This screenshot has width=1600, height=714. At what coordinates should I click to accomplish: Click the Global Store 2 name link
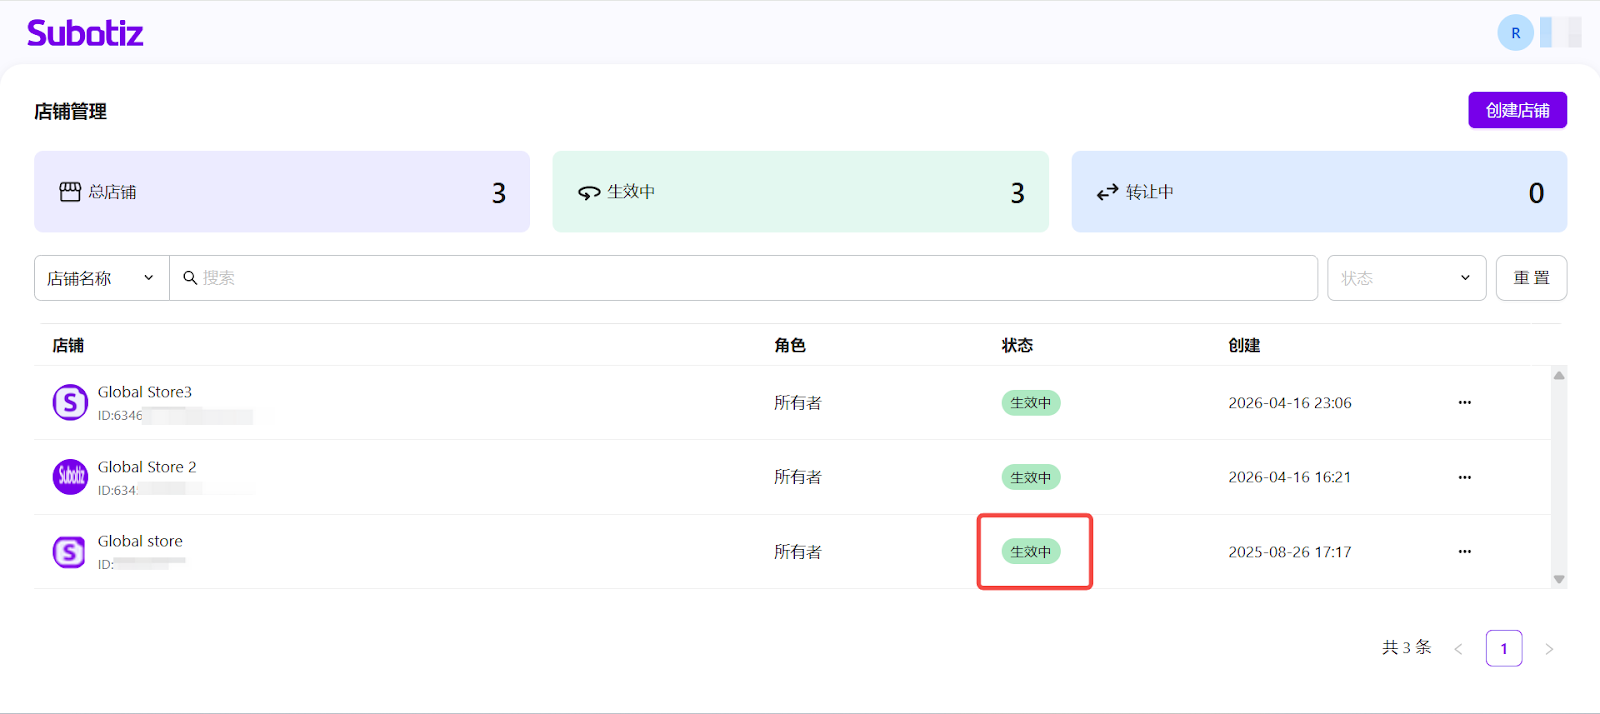tap(147, 467)
